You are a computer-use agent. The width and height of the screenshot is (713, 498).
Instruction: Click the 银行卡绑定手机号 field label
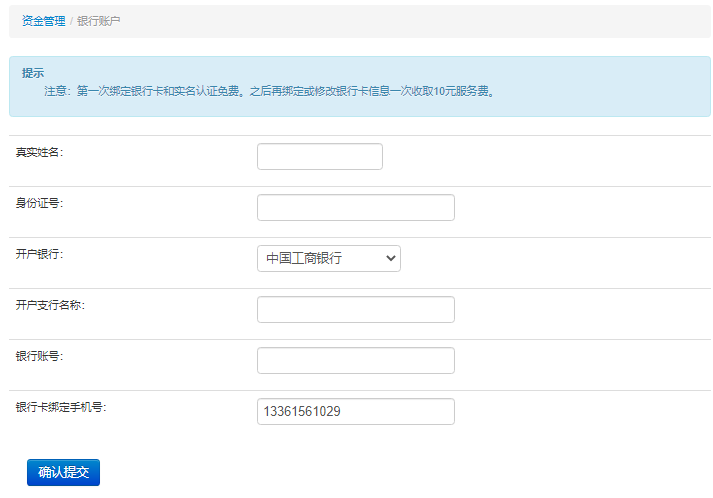point(60,407)
